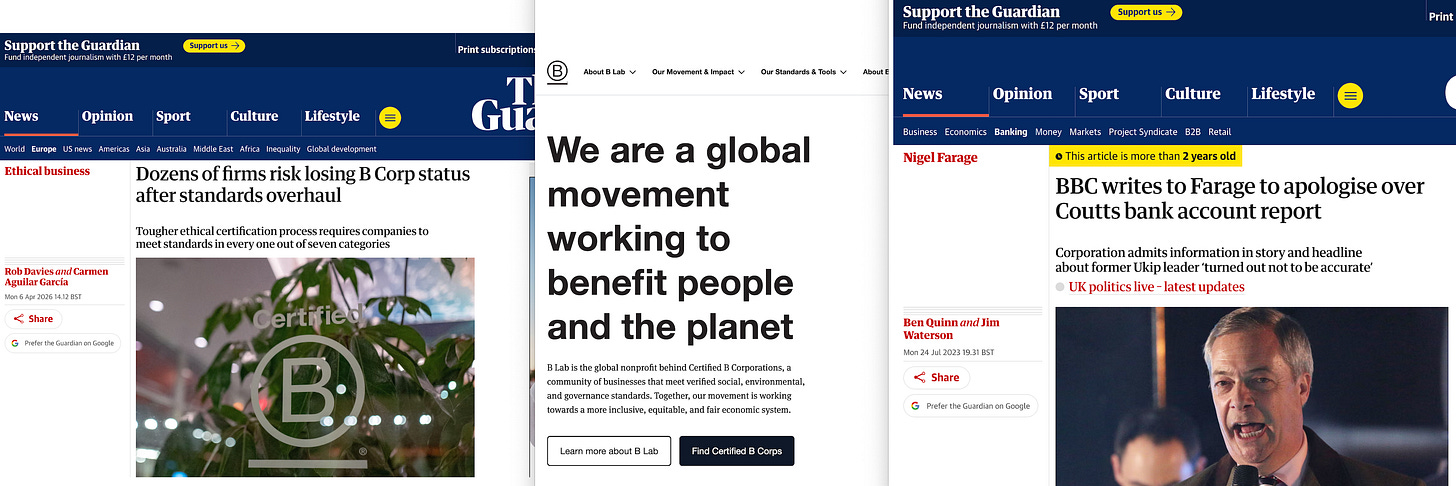The image size is (1456, 486).
Task: Select Retail in right subnavigation
Action: [x=1220, y=132]
